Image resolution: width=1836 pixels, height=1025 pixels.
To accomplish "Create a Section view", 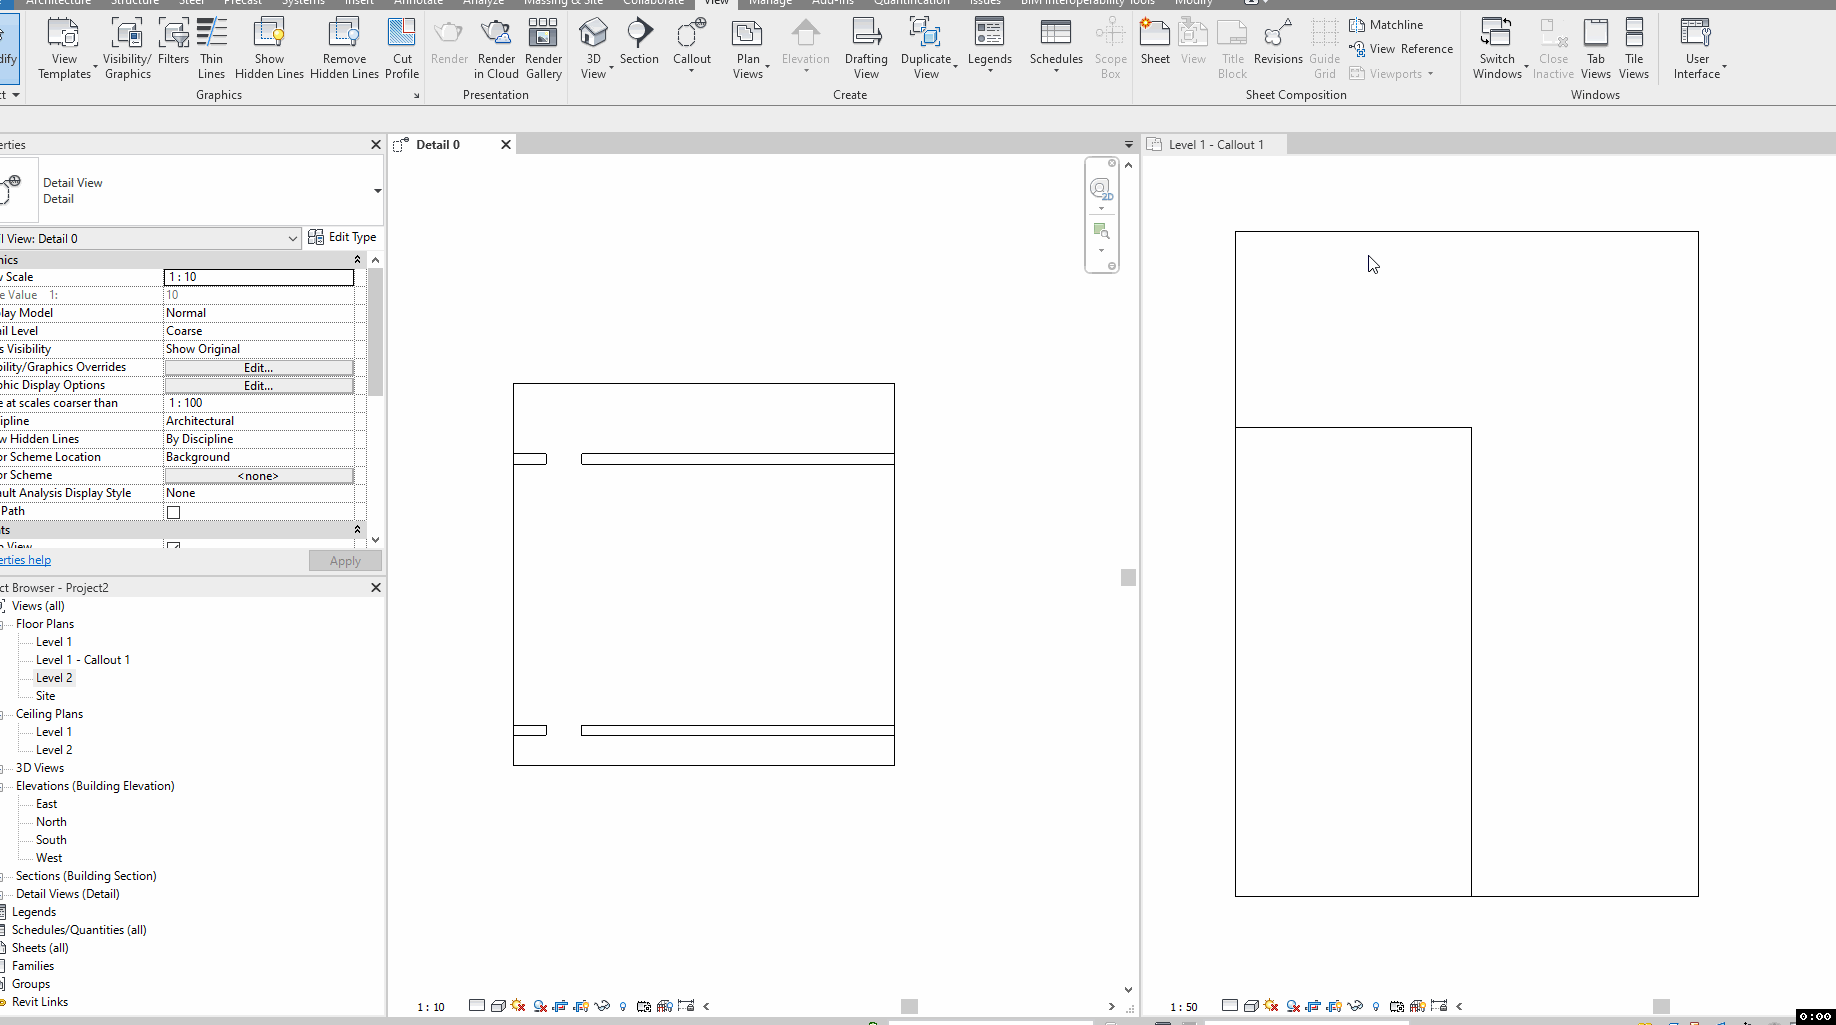I will pyautogui.click(x=639, y=42).
